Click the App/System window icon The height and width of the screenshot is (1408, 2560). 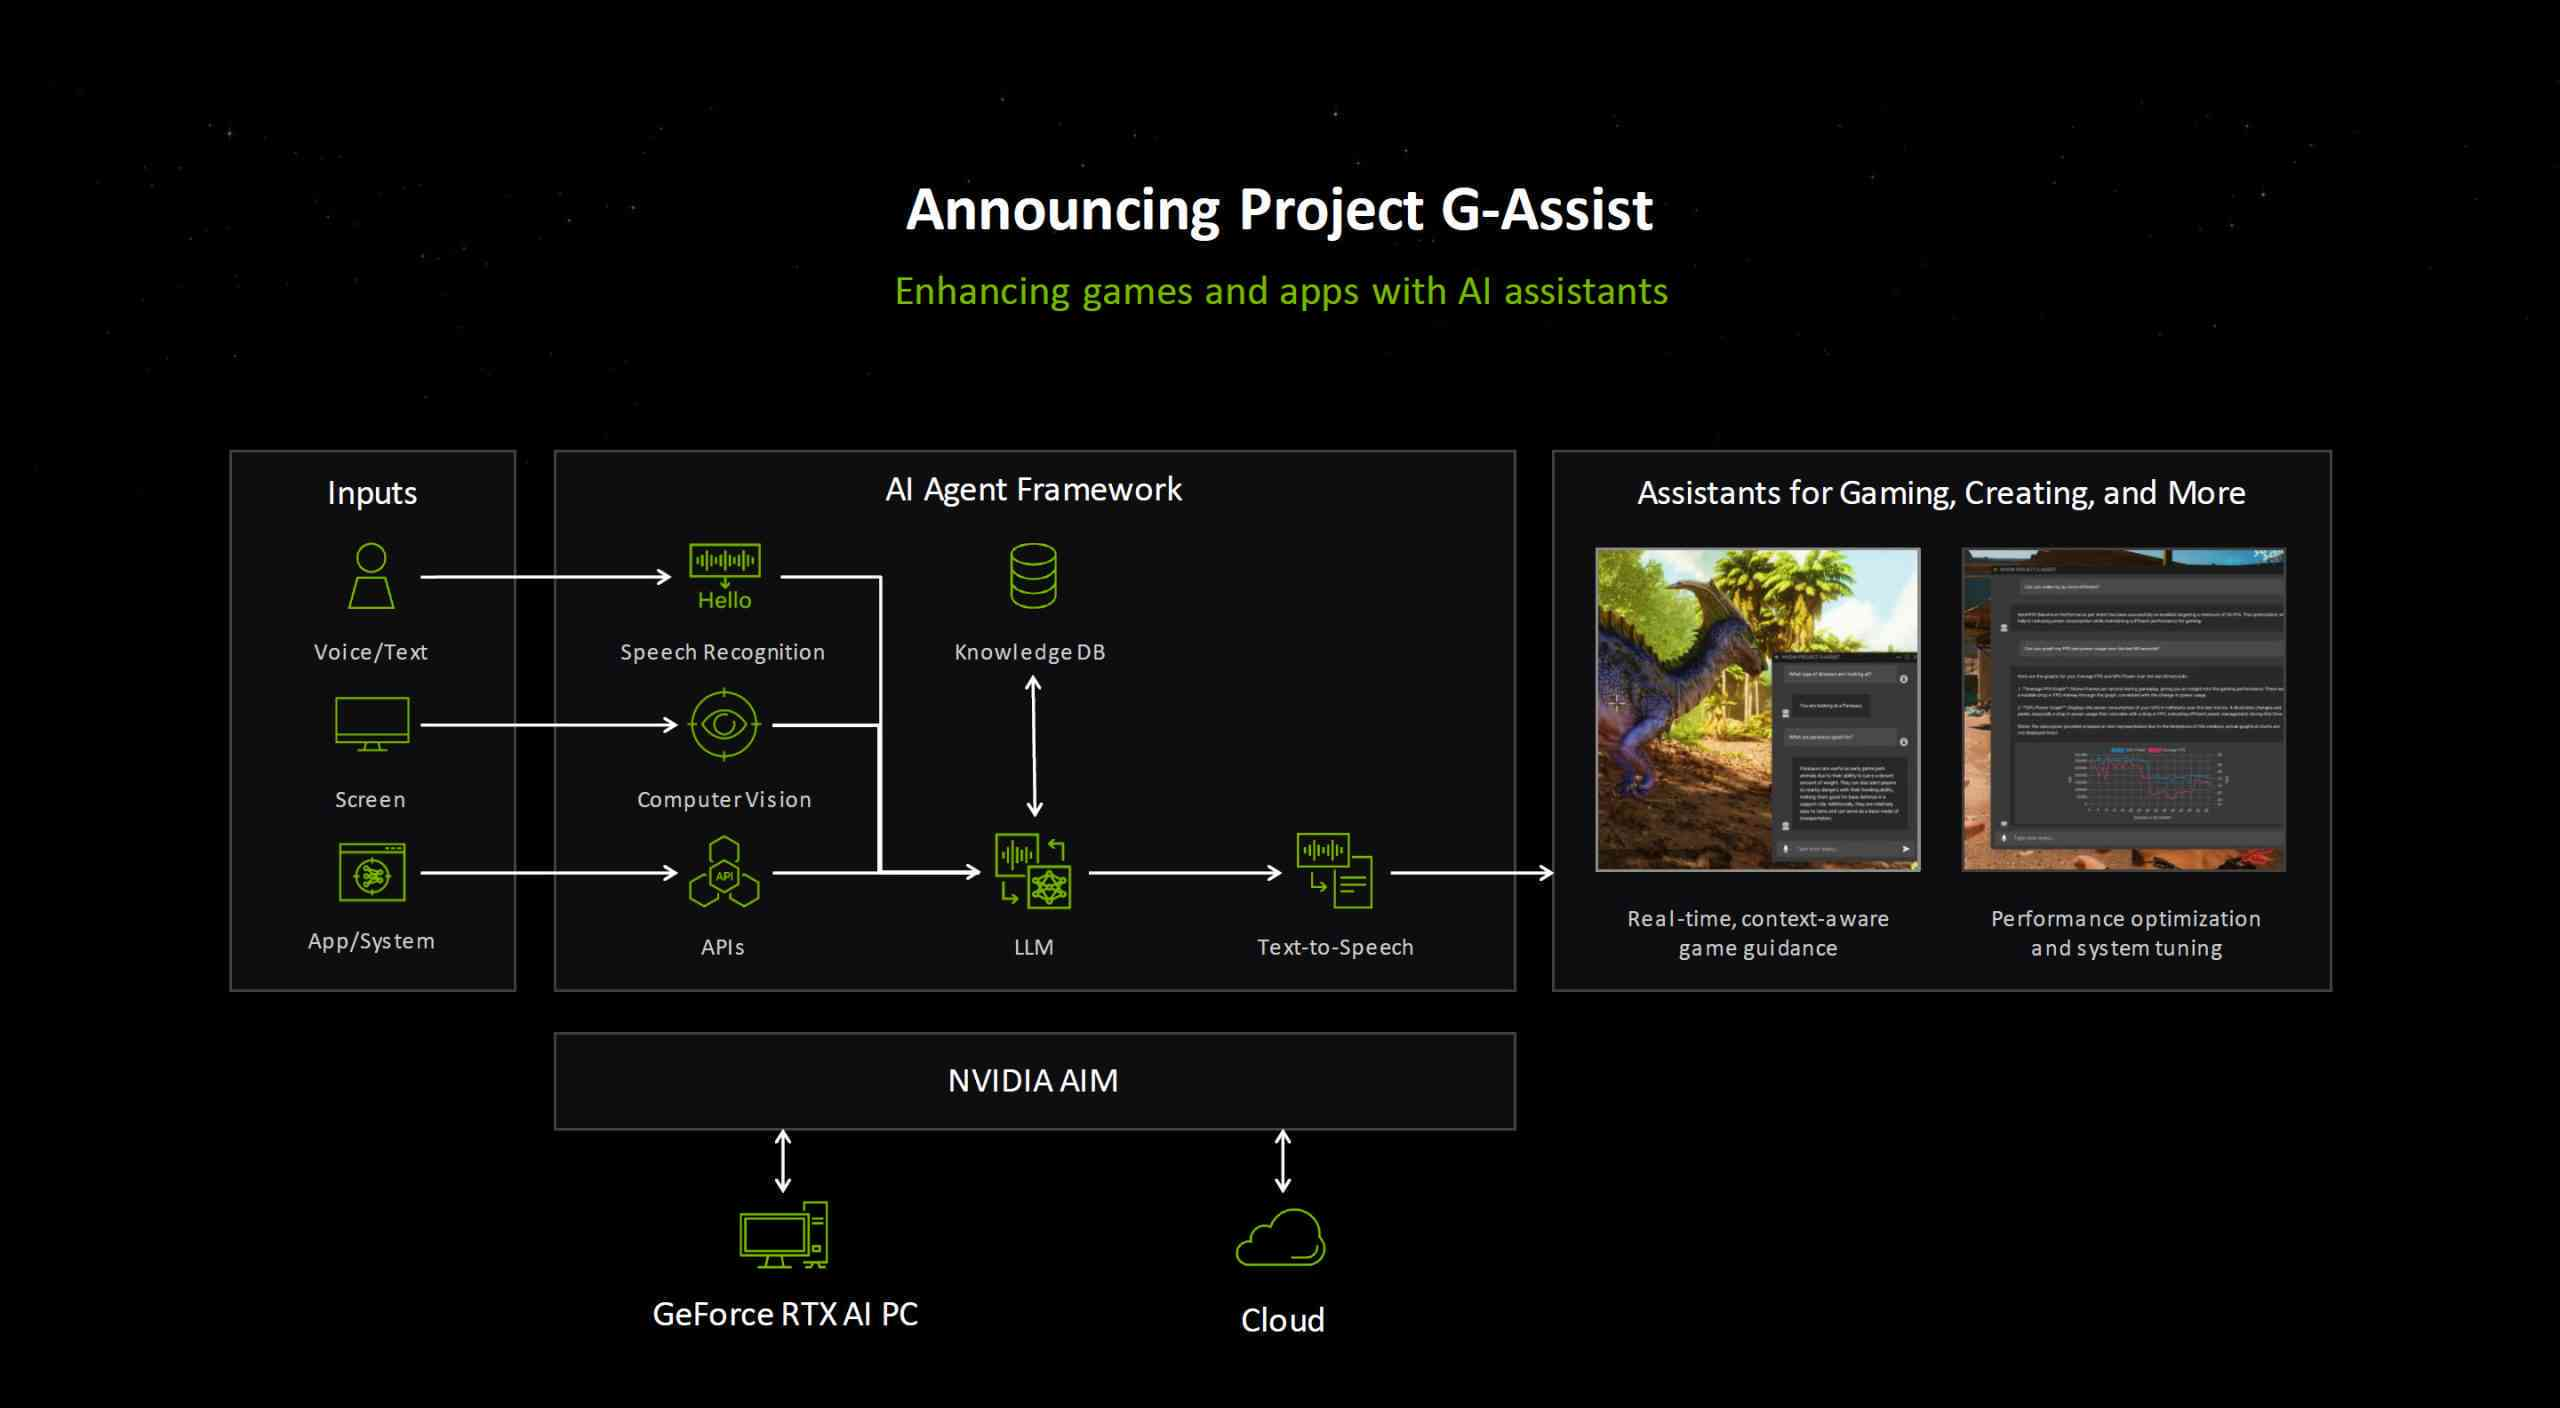(x=371, y=872)
